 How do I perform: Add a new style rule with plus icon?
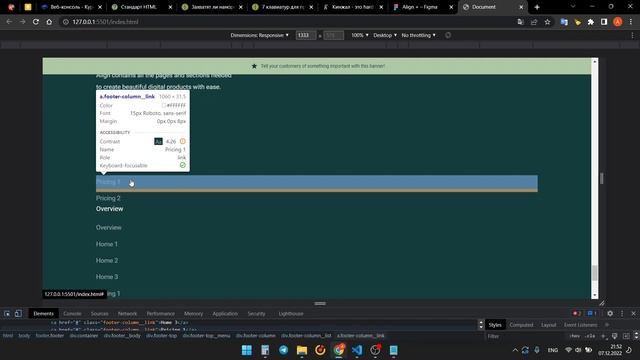(x=603, y=336)
